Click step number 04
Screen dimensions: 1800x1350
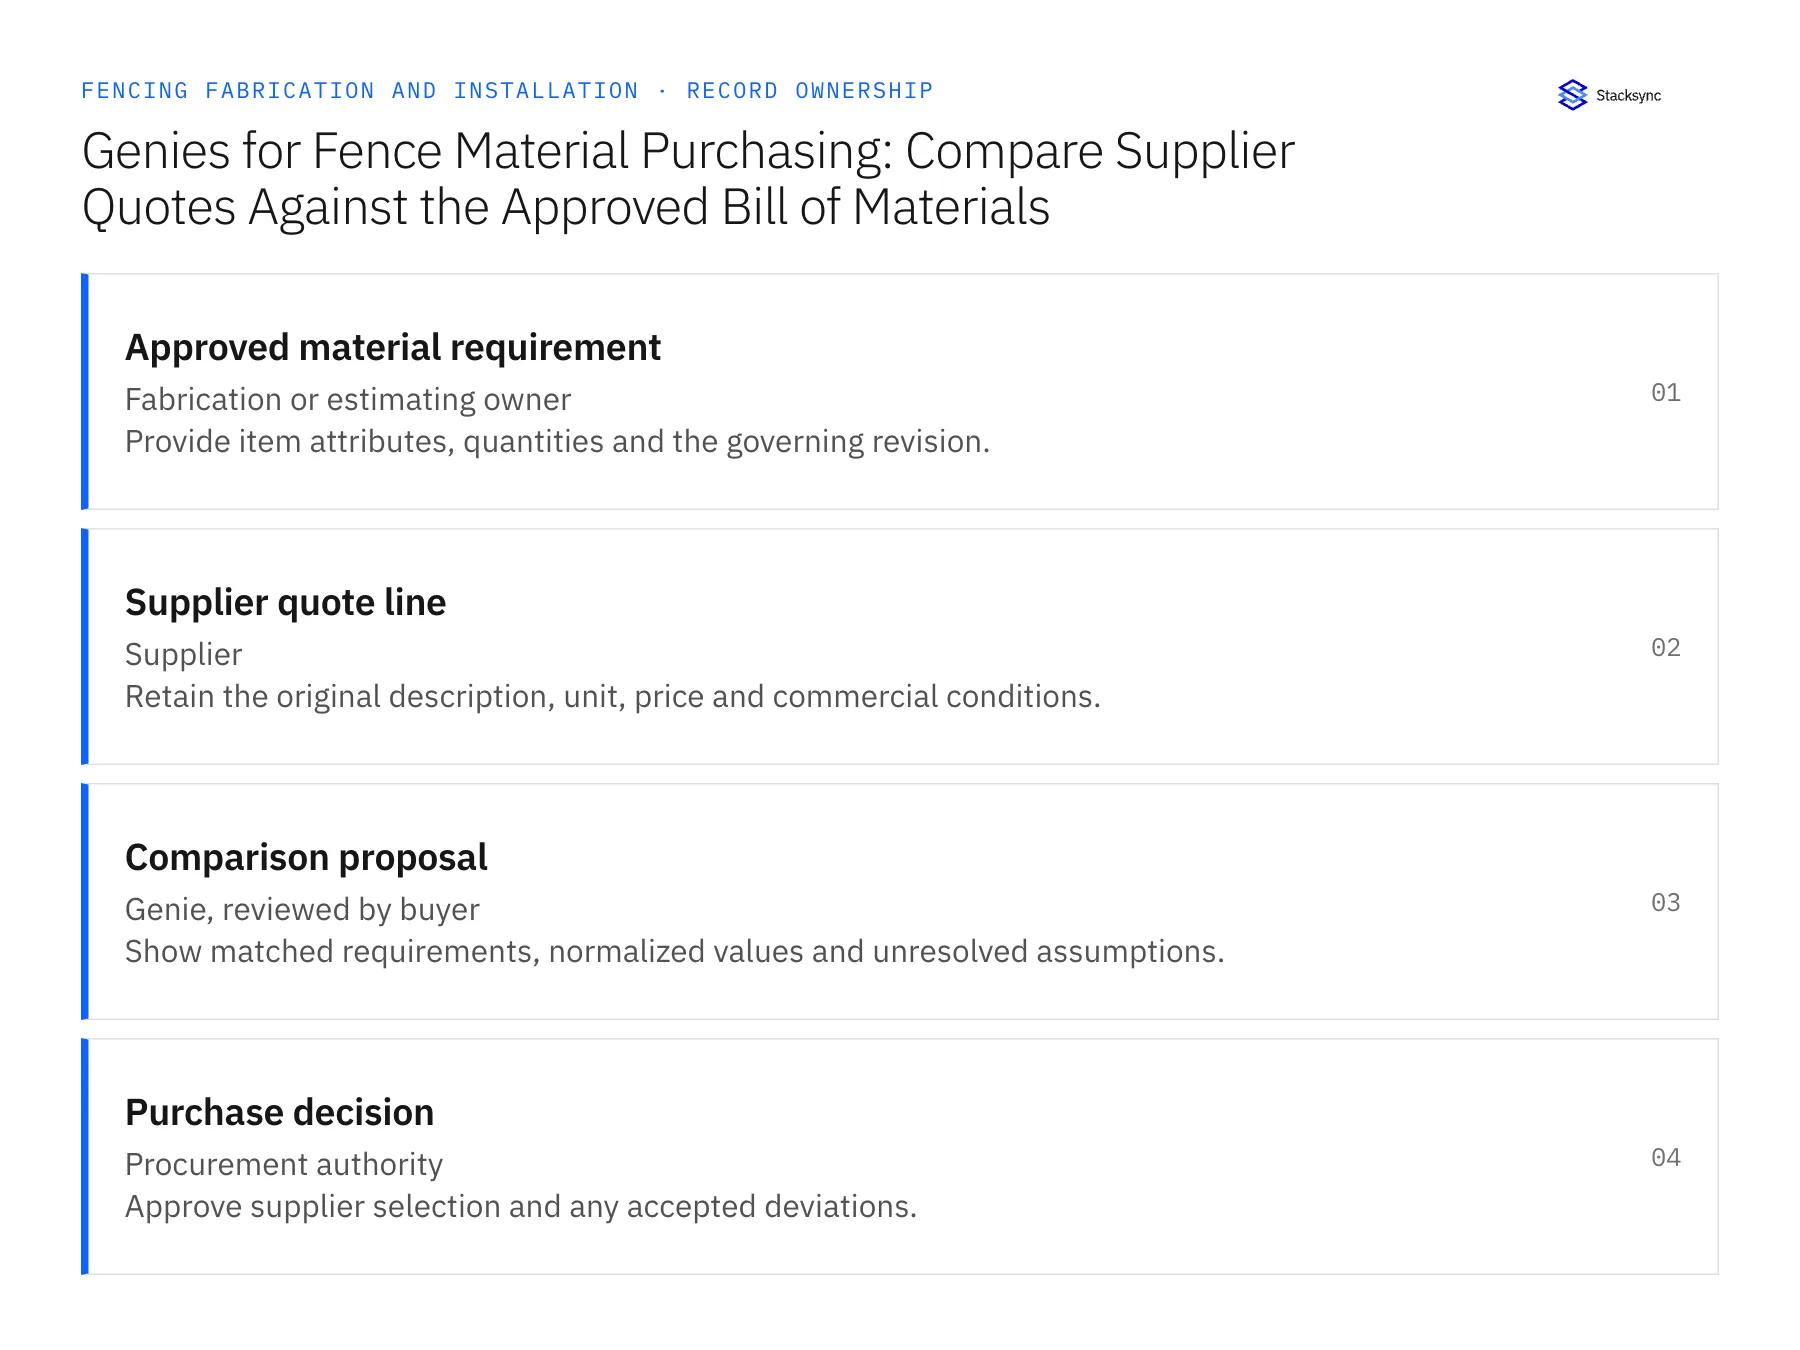1665,1157
